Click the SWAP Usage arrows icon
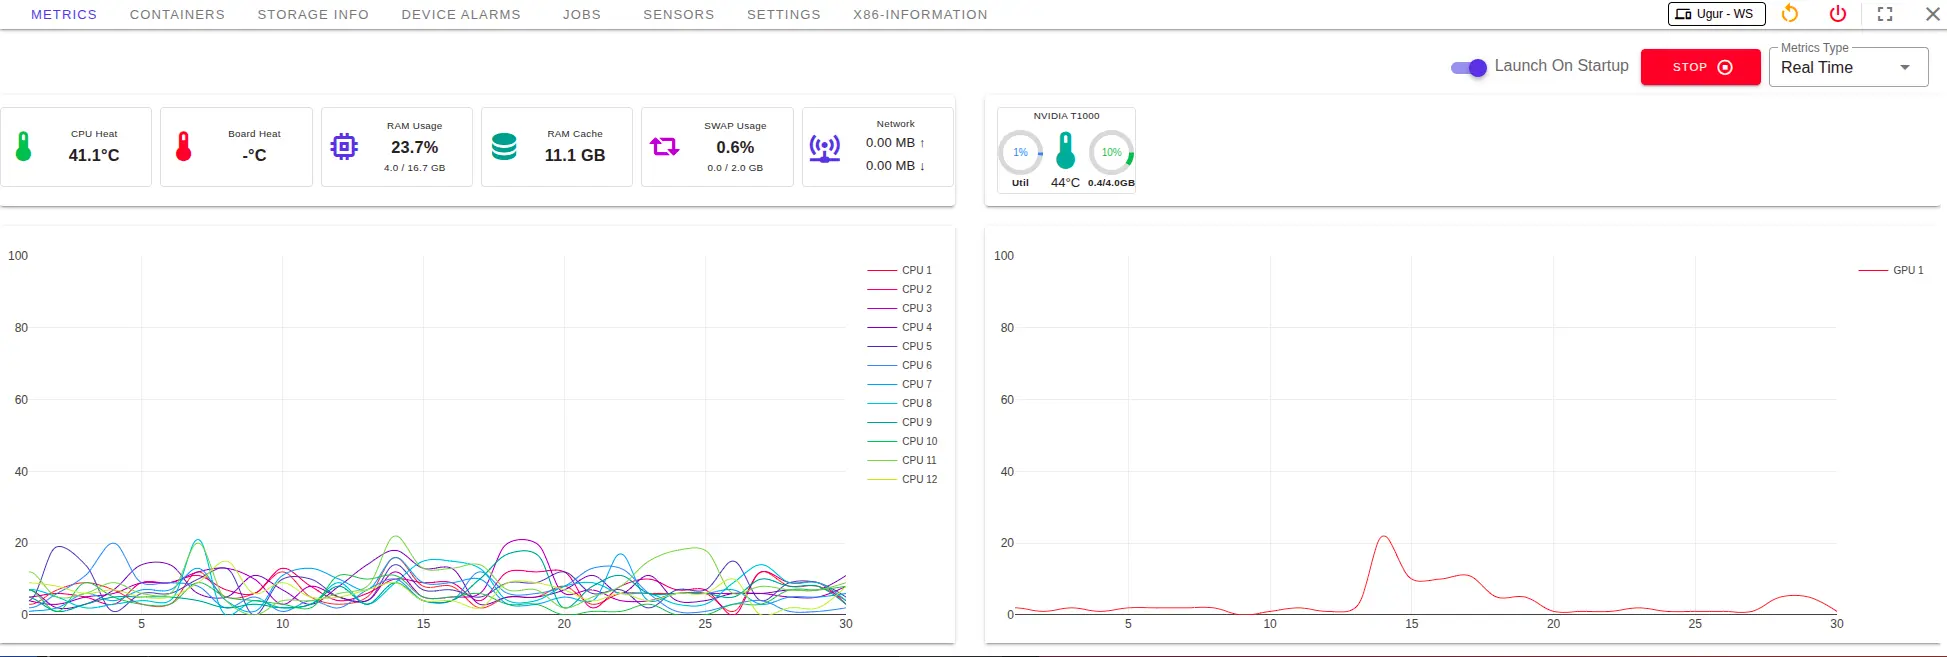The image size is (1947, 657). click(x=665, y=147)
